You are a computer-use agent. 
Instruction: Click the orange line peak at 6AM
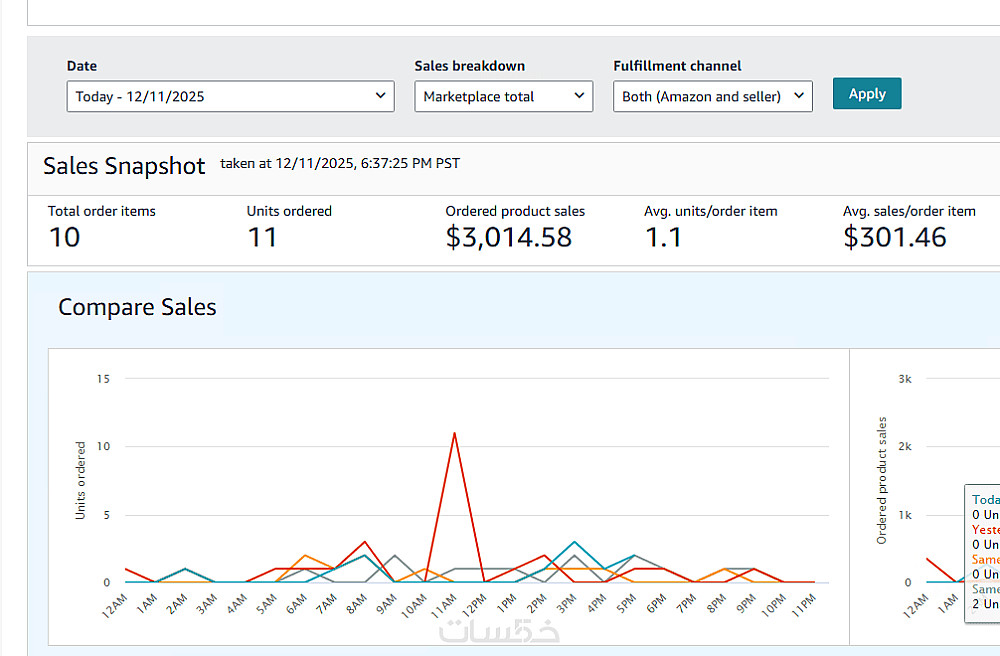click(305, 555)
